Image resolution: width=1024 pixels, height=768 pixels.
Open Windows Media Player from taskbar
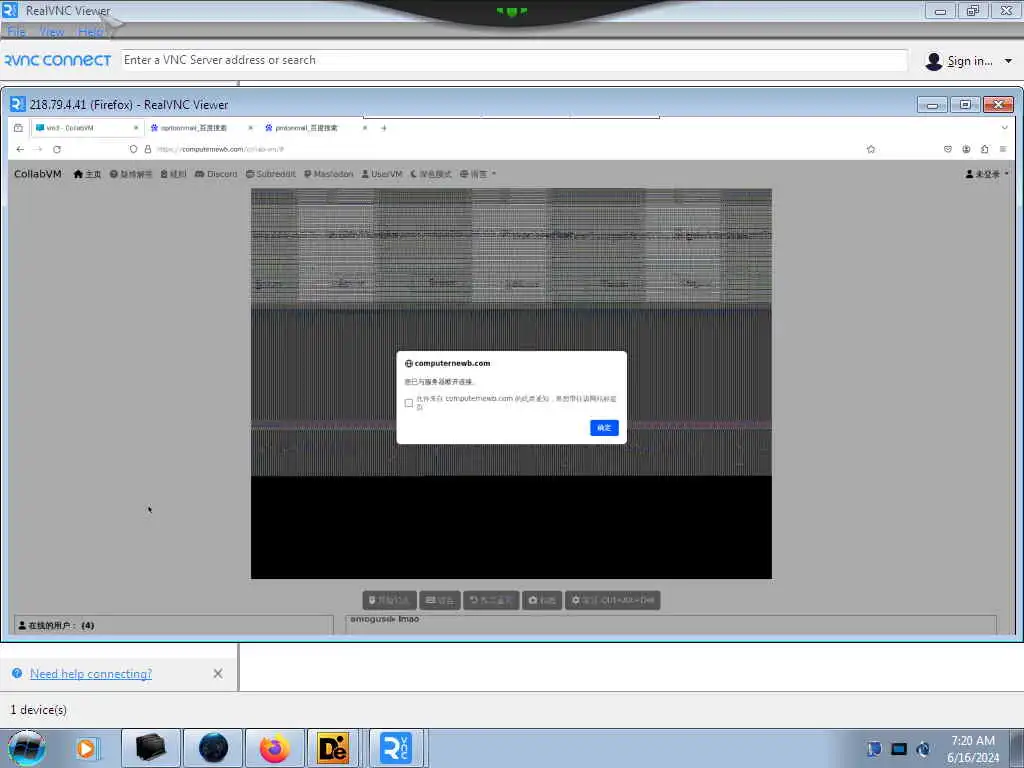86,748
